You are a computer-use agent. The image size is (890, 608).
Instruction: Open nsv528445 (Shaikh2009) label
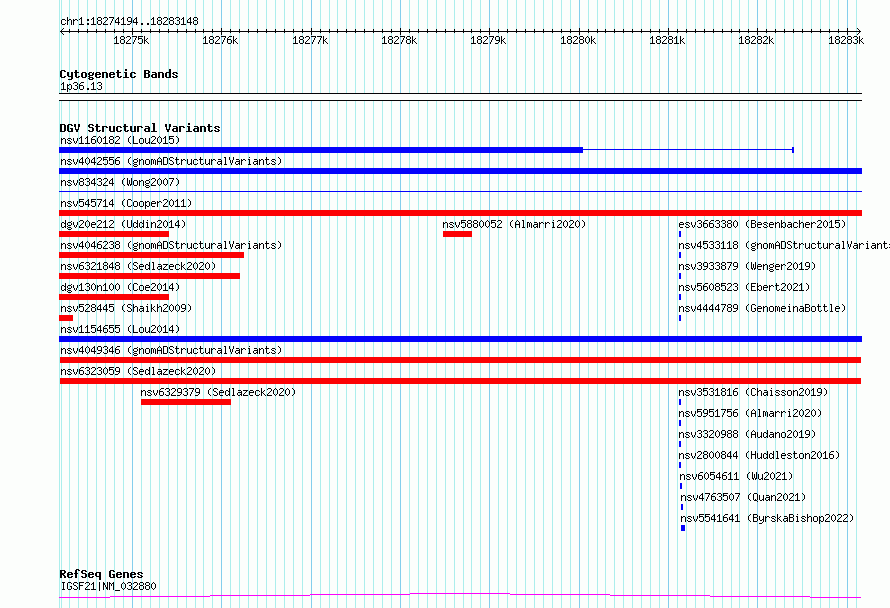tap(126, 308)
